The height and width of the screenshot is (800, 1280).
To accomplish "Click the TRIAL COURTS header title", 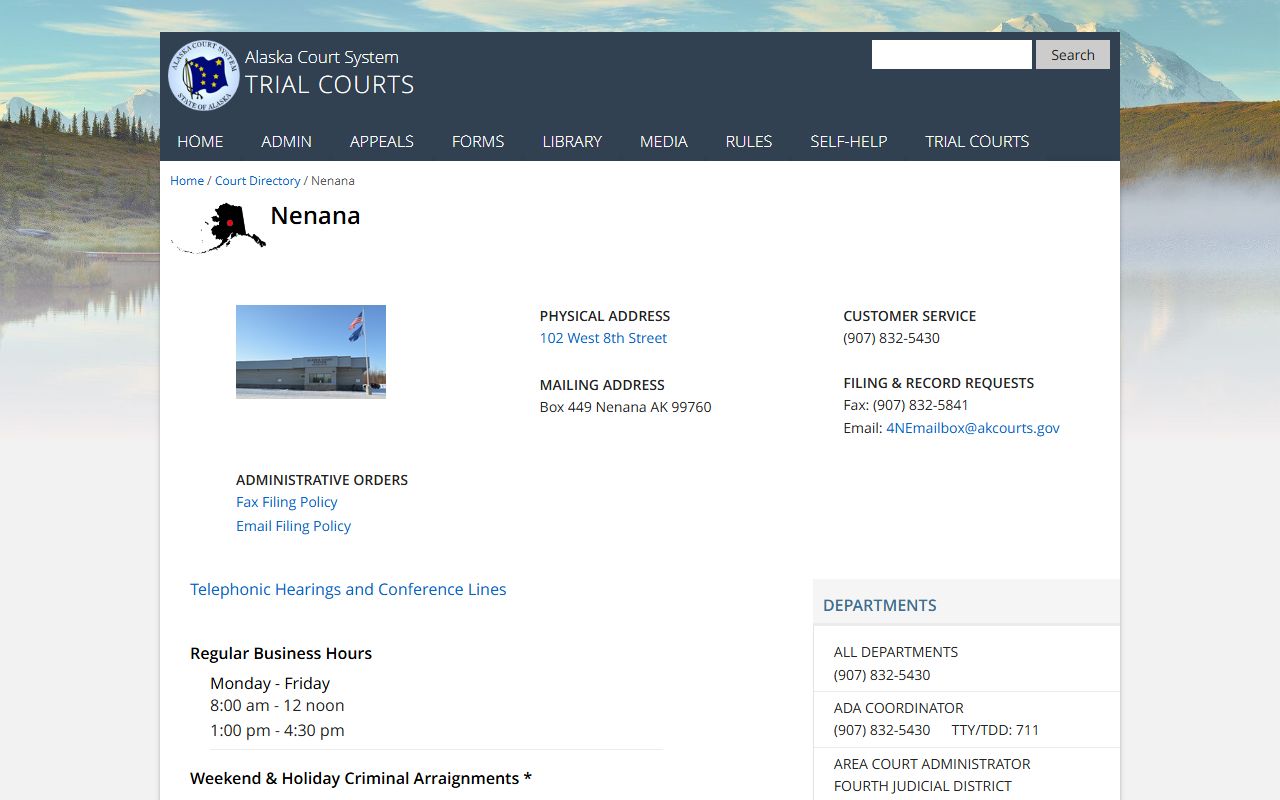I will pos(330,85).
